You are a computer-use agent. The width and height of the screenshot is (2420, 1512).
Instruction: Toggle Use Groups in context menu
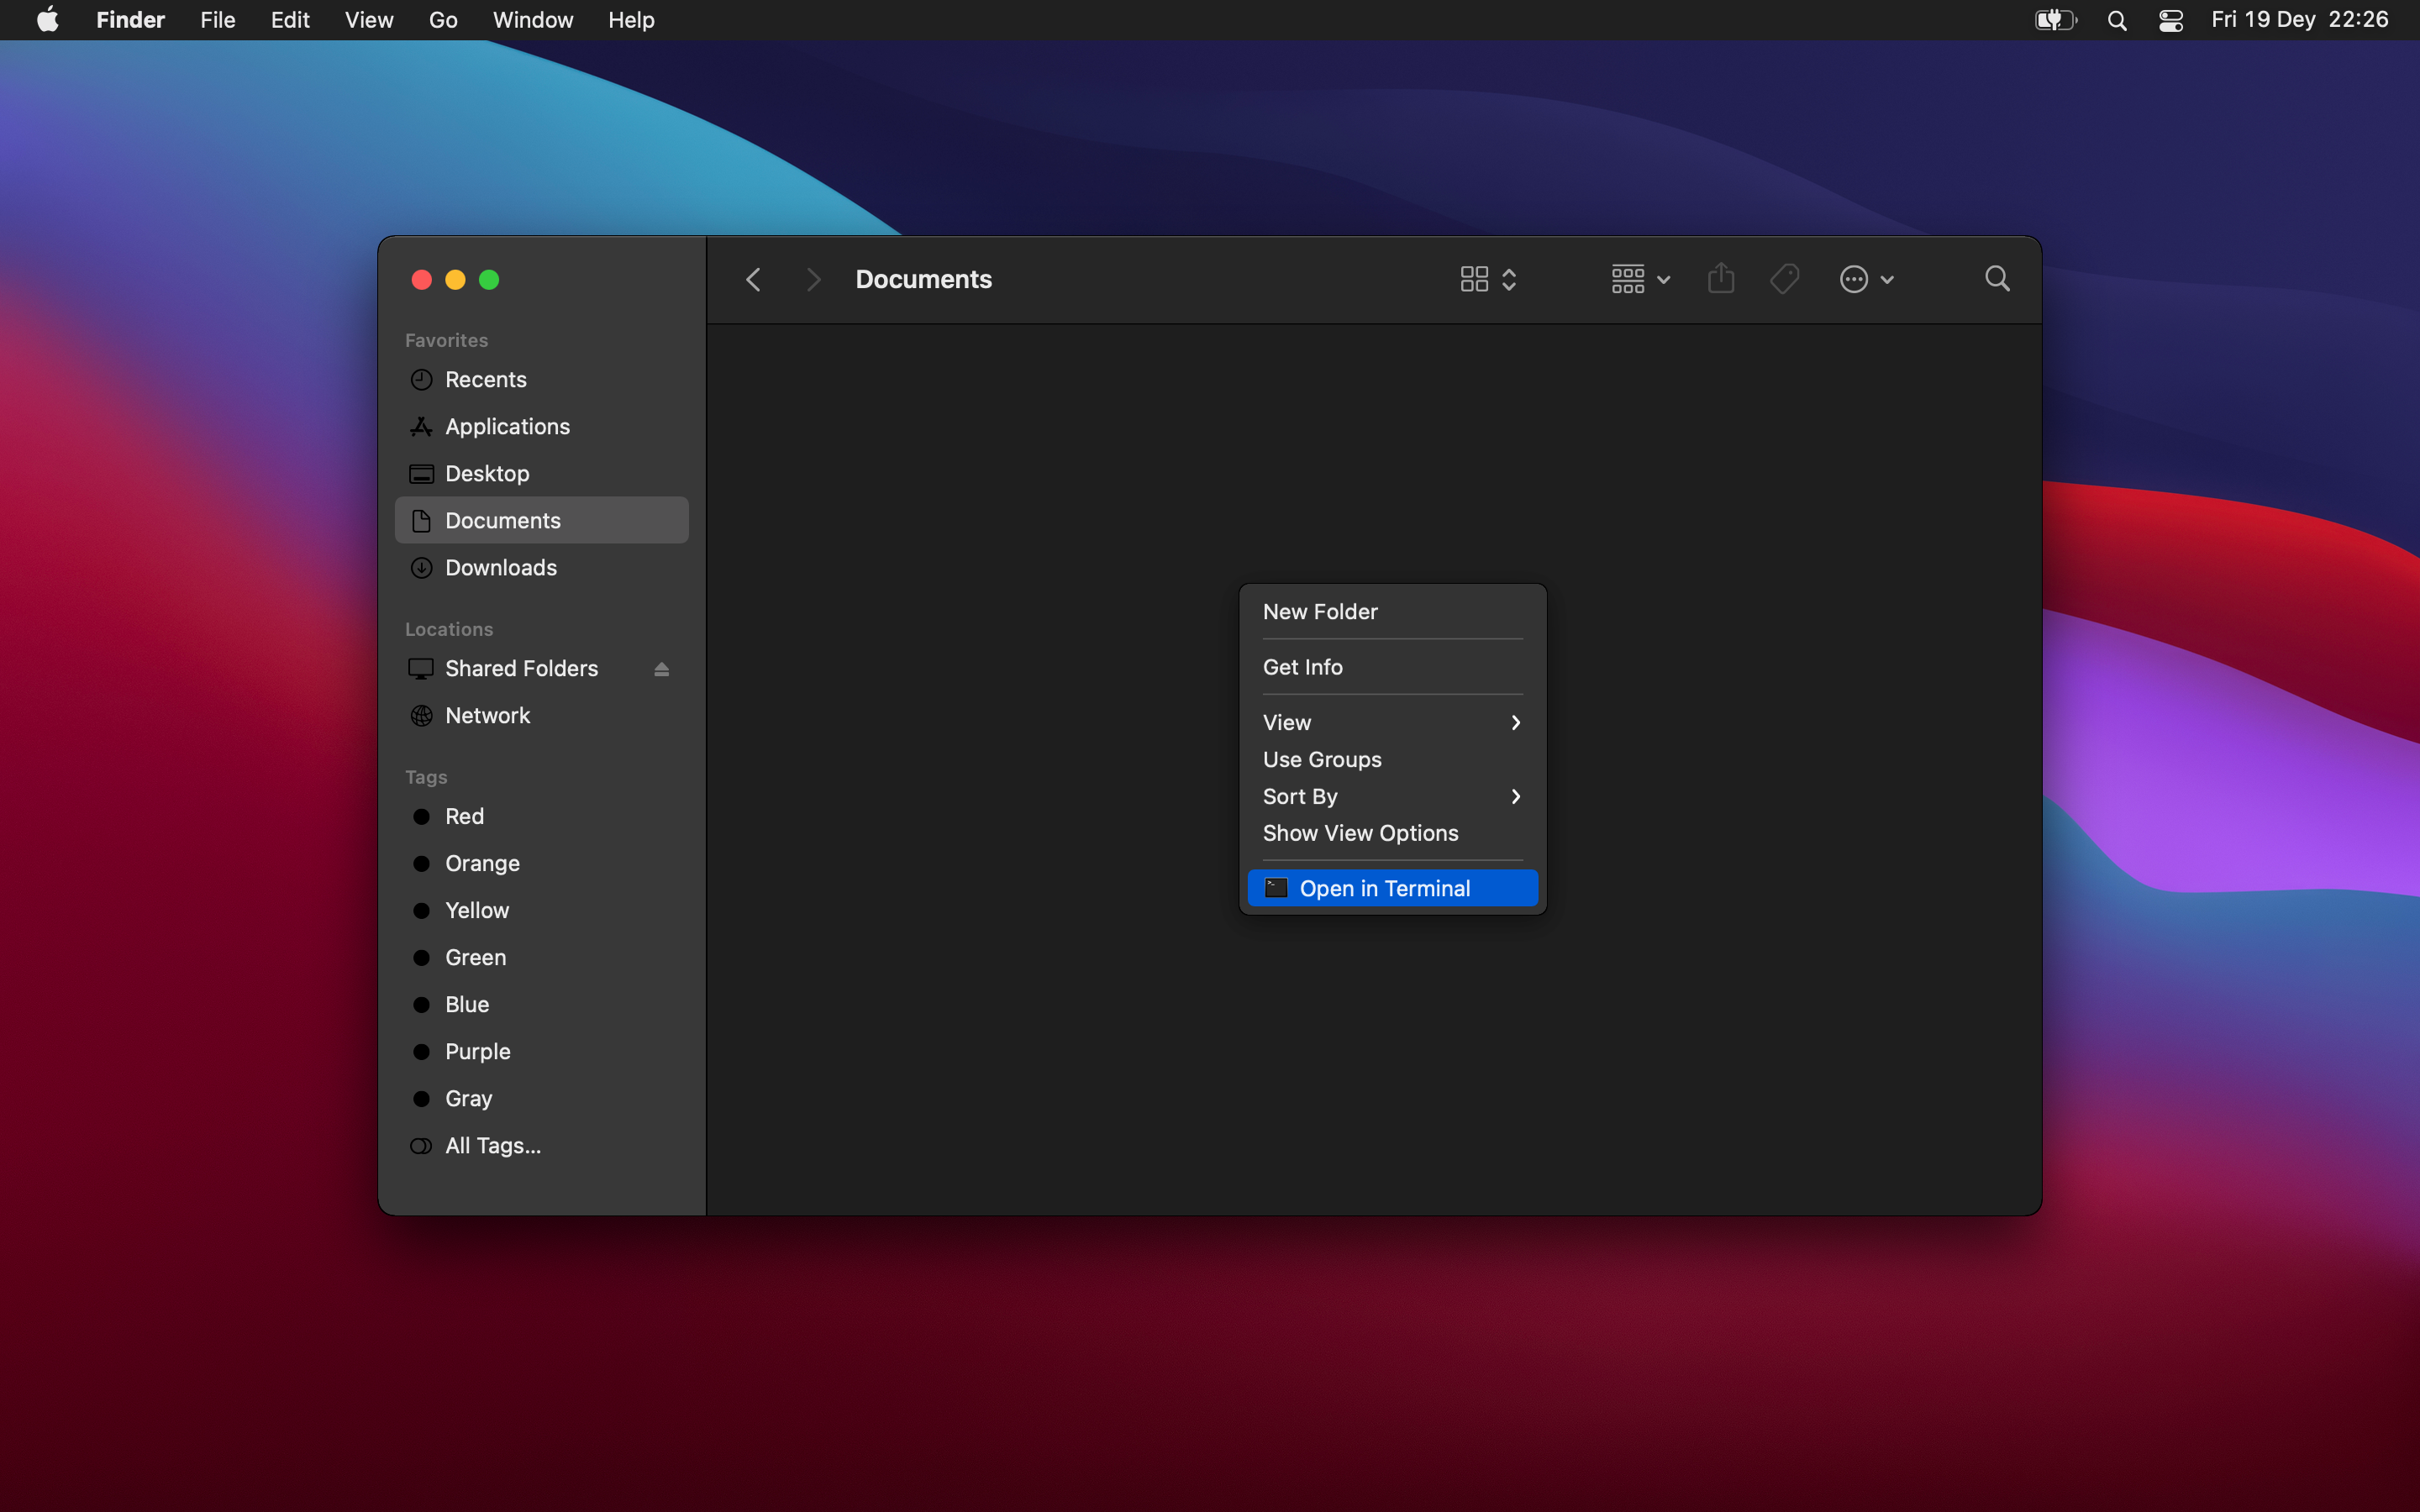(x=1321, y=759)
